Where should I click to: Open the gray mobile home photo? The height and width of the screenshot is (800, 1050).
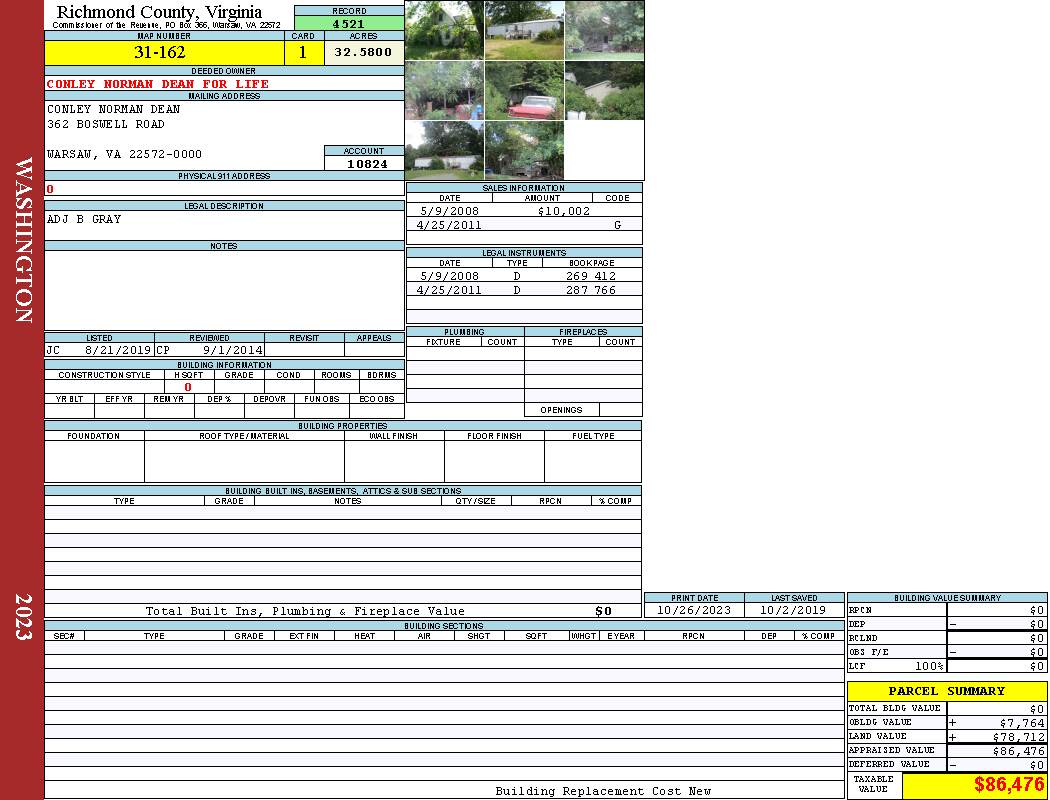[x=524, y=30]
